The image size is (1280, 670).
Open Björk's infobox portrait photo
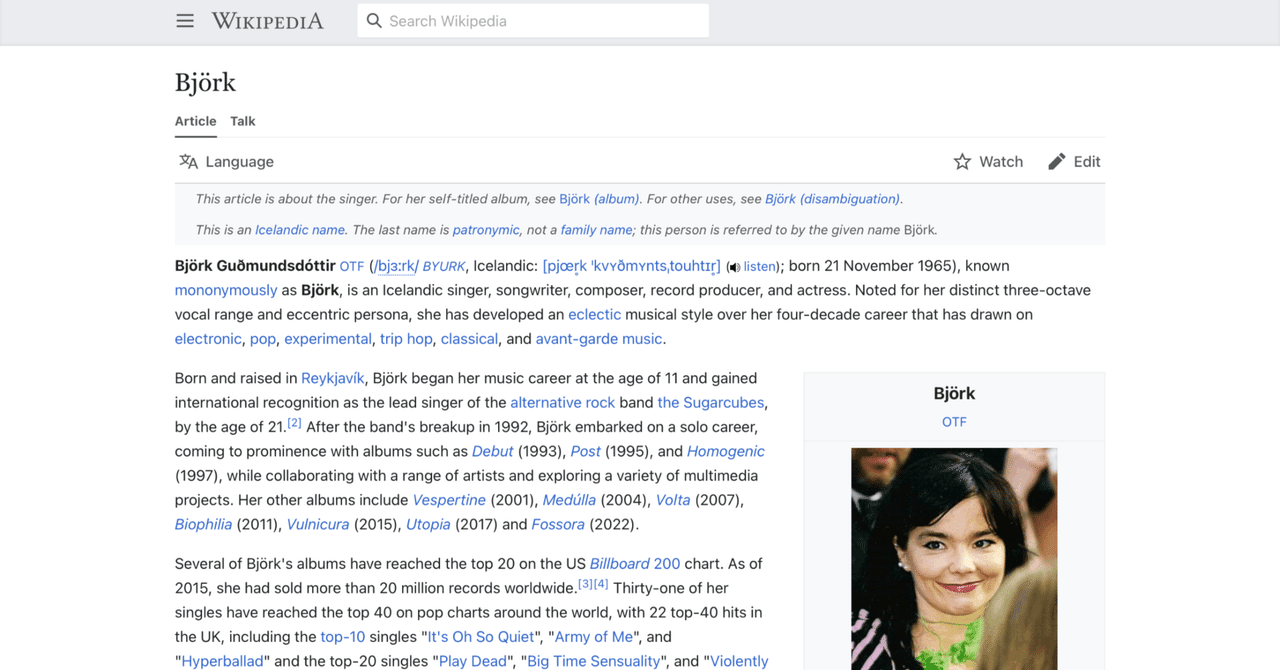[x=954, y=559]
